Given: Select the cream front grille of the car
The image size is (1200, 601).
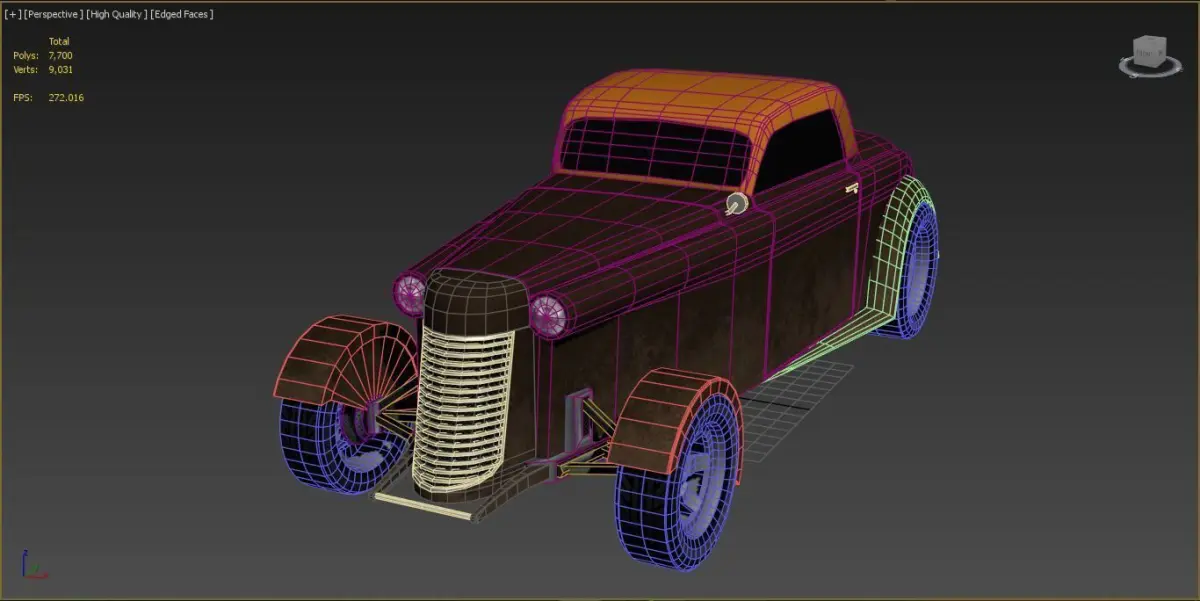Looking at the screenshot, I should pyautogui.click(x=462, y=409).
